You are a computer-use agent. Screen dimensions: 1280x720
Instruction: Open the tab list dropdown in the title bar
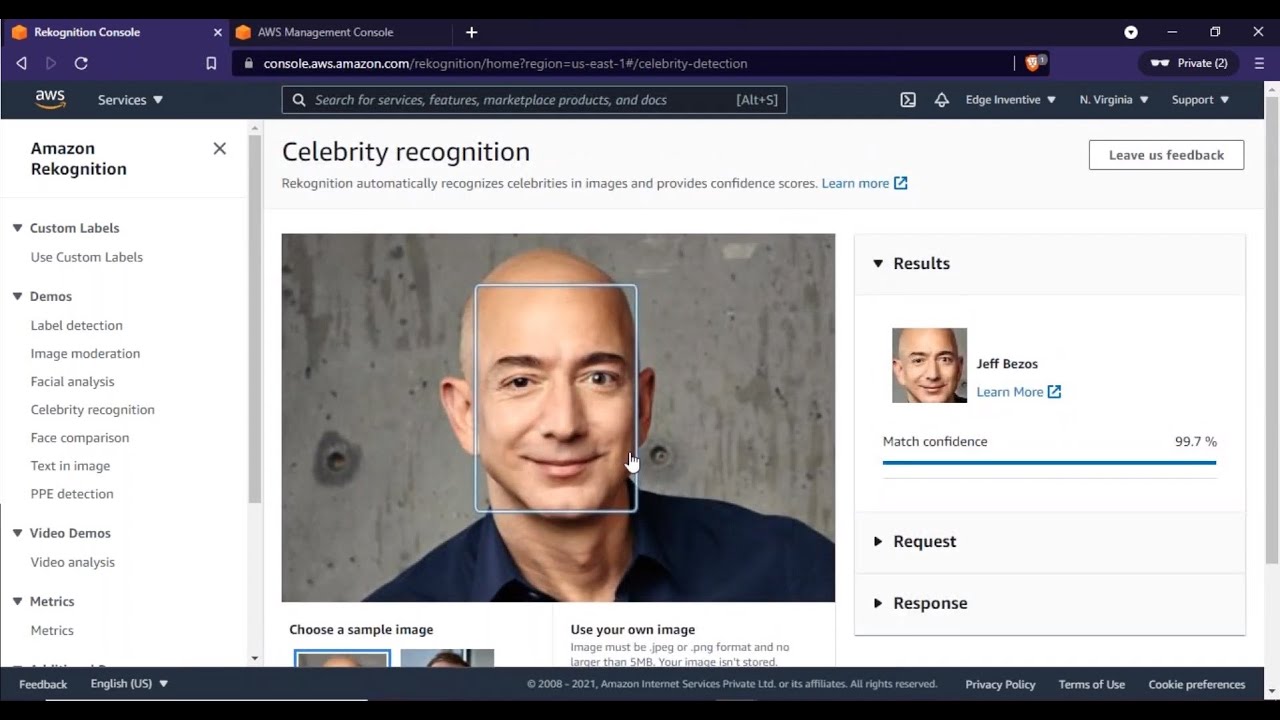pyautogui.click(x=1131, y=32)
